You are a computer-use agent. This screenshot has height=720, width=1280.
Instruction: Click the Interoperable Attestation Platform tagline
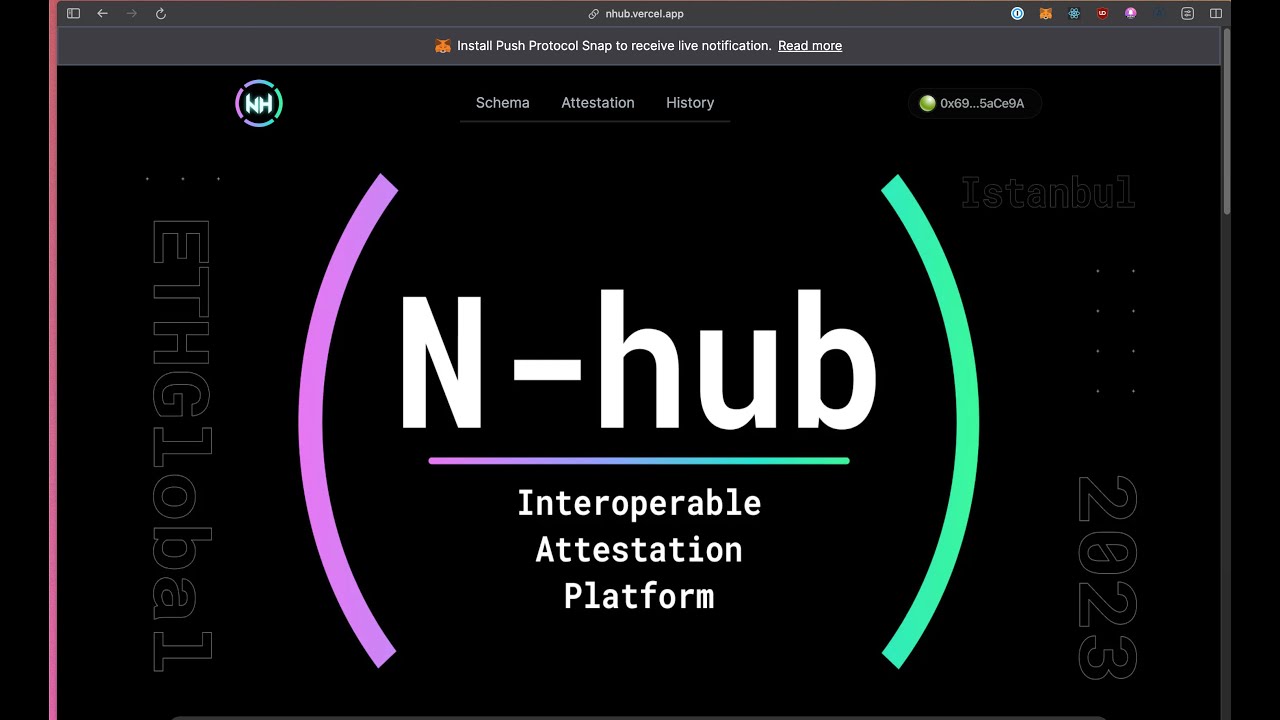639,549
